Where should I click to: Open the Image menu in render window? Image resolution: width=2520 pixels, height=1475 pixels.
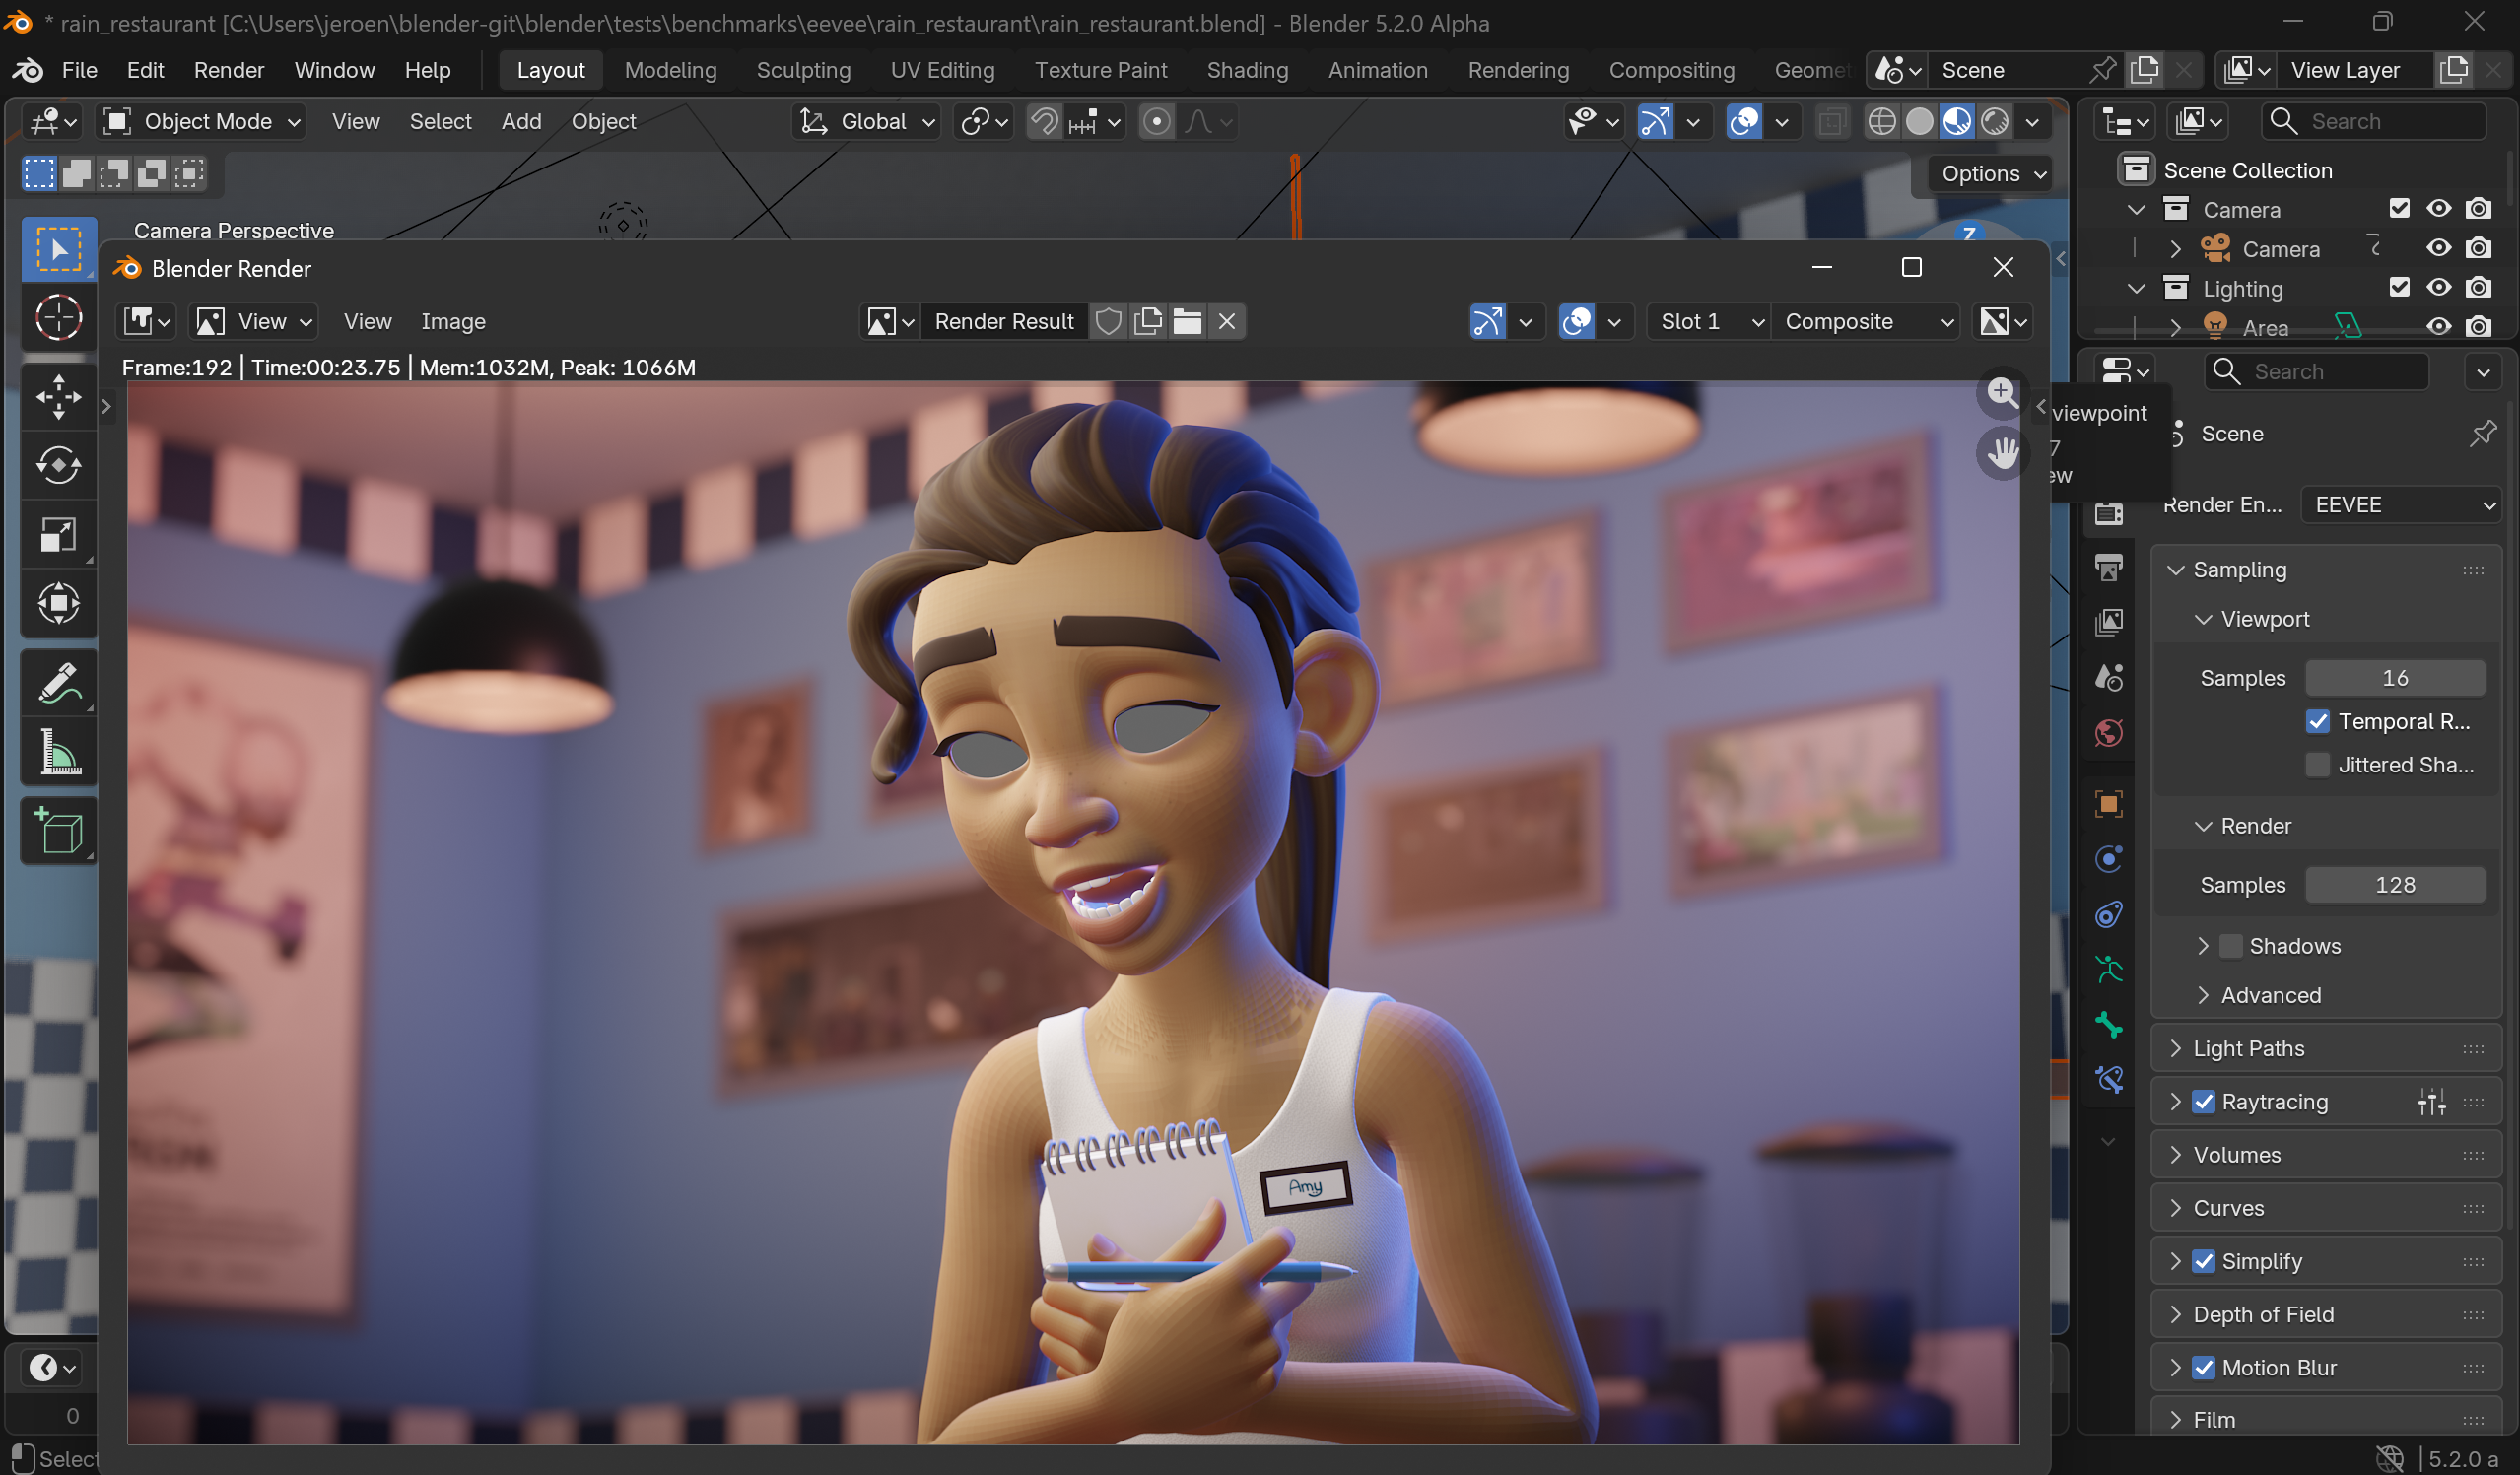tap(453, 322)
